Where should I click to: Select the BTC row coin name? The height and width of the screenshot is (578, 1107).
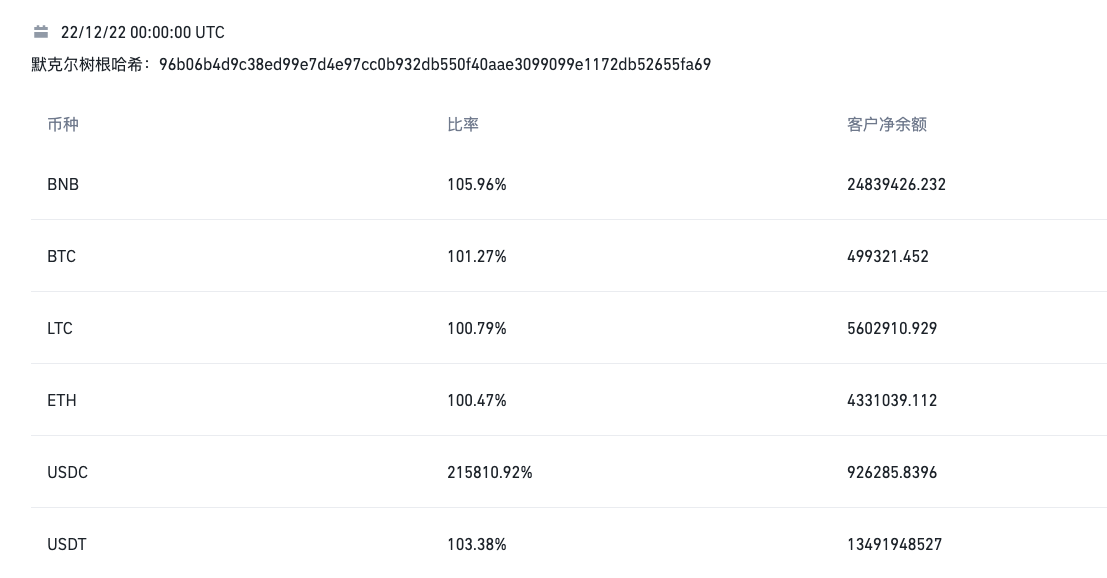pyautogui.click(x=61, y=257)
